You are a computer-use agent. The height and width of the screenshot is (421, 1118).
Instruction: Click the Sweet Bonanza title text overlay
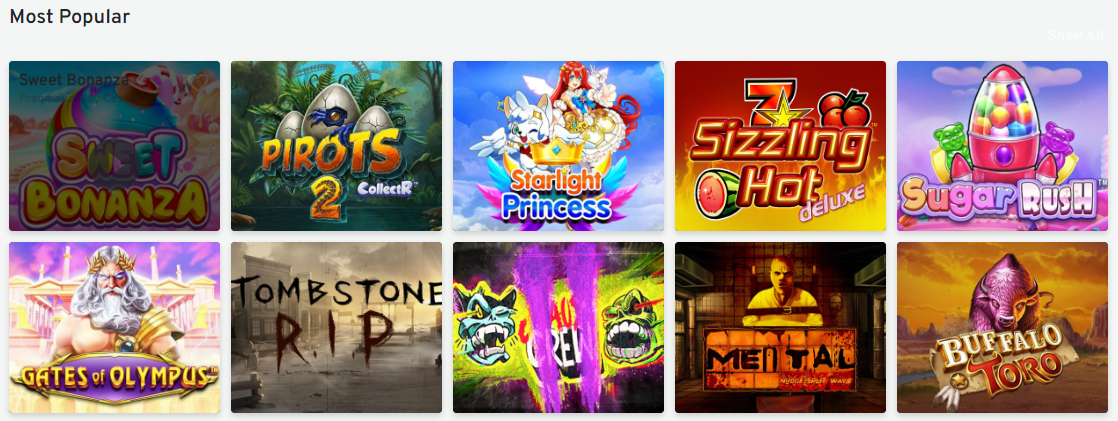pyautogui.click(x=74, y=80)
